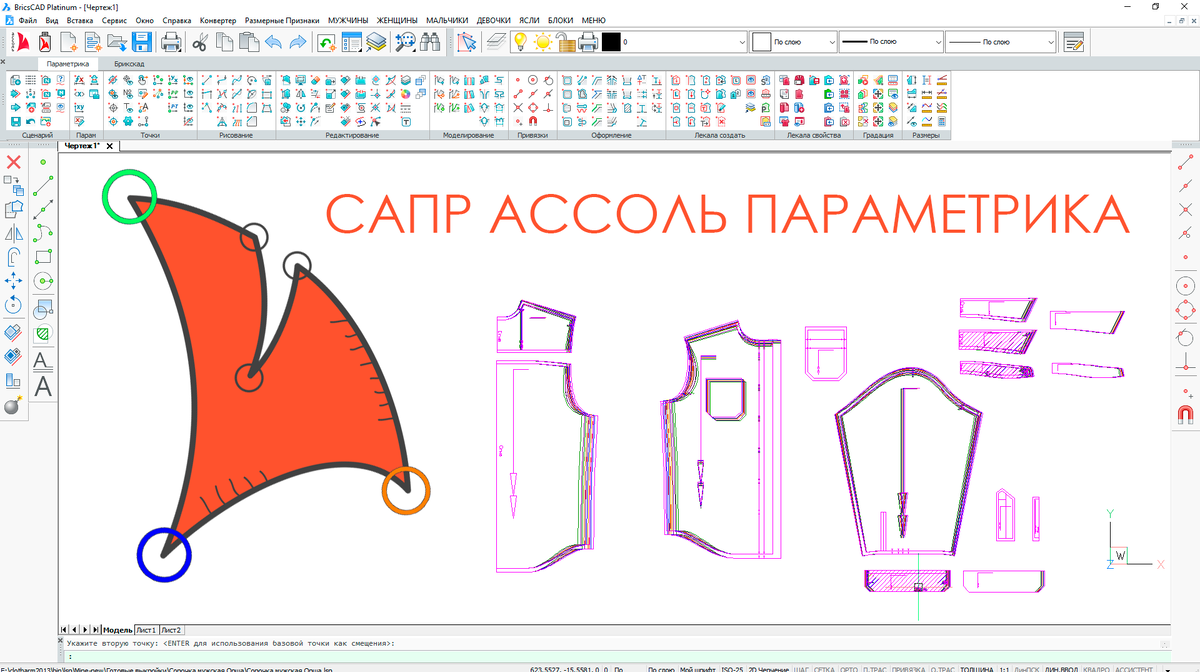1200x672 pixels.
Task: Select the large letter A text tool
Action: coord(43,385)
